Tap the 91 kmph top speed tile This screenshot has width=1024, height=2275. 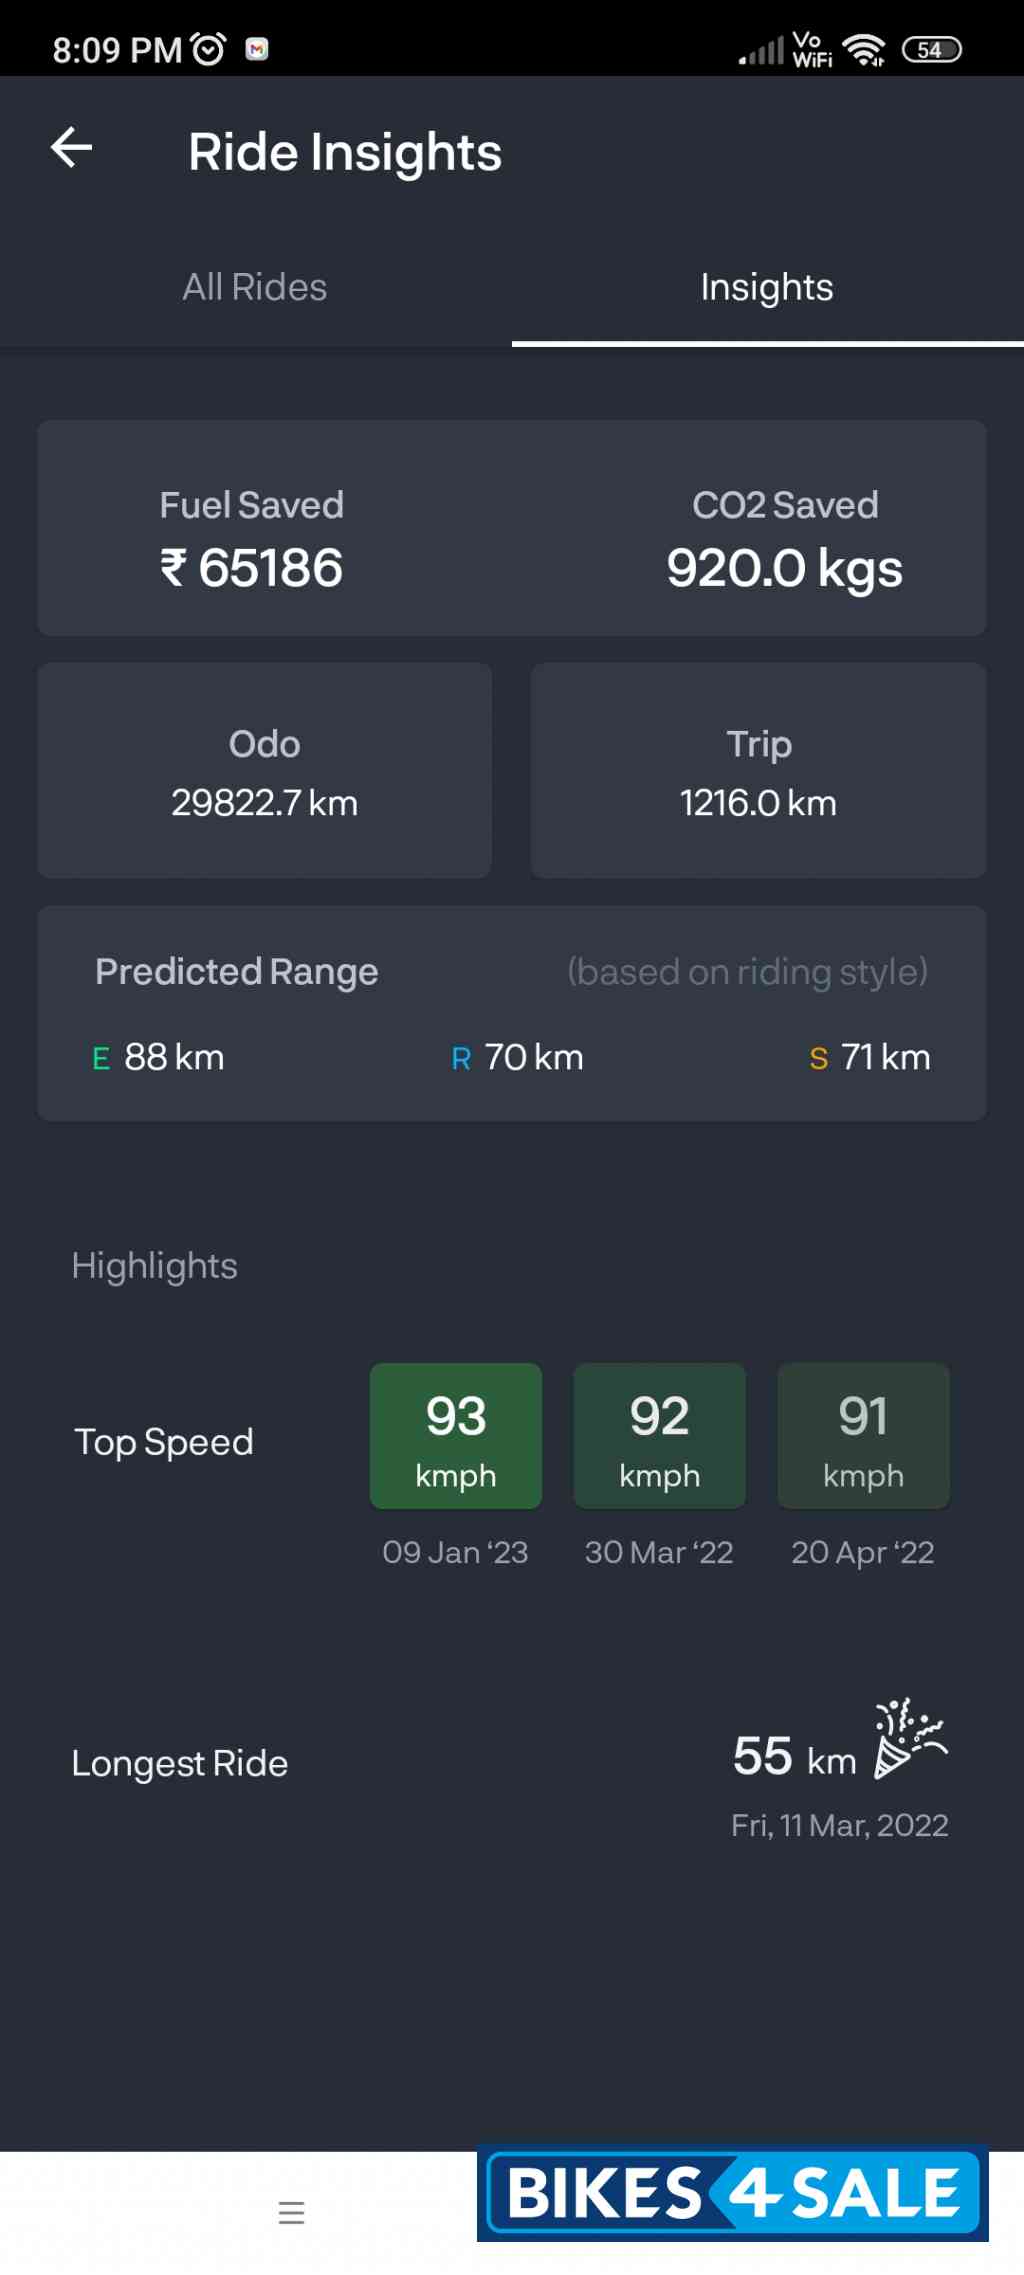[863, 1436]
